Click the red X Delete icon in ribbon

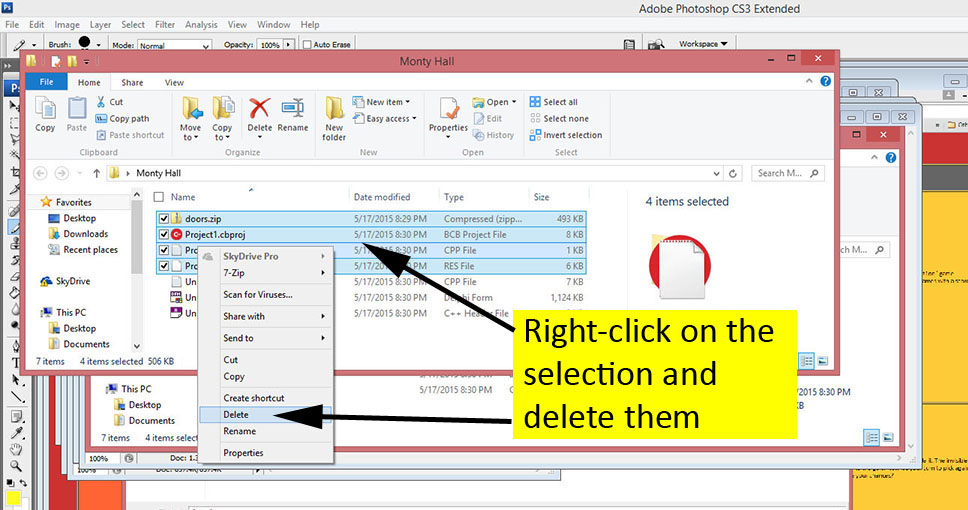259,109
